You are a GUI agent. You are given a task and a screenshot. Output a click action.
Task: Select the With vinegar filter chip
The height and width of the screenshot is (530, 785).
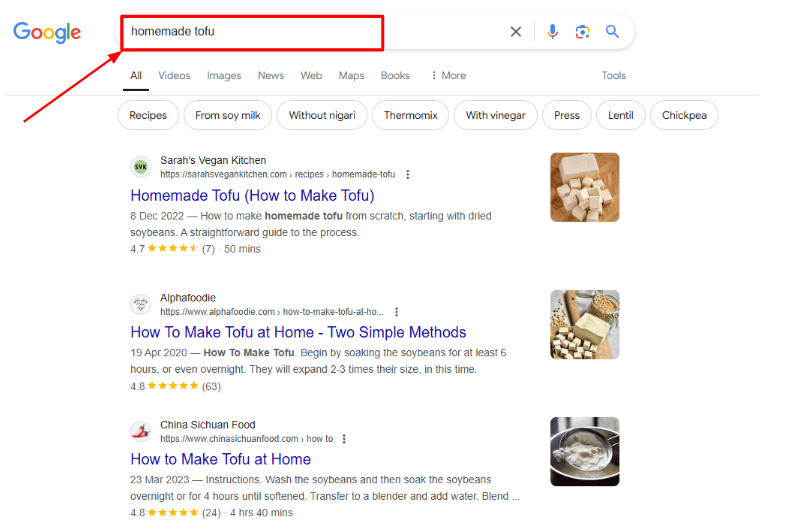coord(495,115)
